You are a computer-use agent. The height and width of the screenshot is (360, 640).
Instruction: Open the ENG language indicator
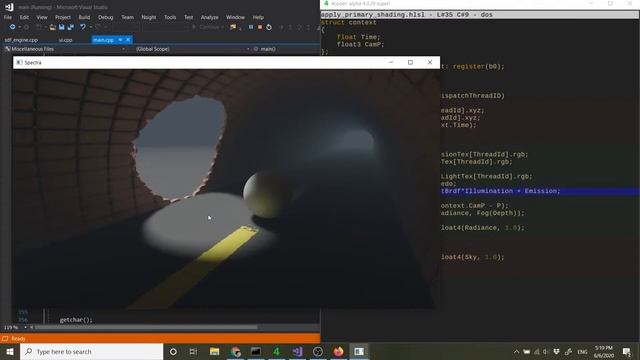point(582,352)
